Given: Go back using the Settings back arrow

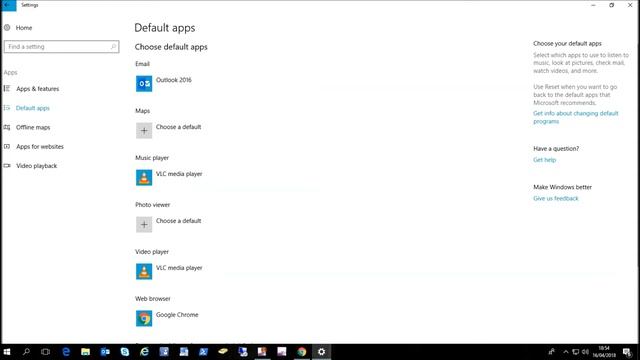Looking at the screenshot, I should (x=8, y=5).
